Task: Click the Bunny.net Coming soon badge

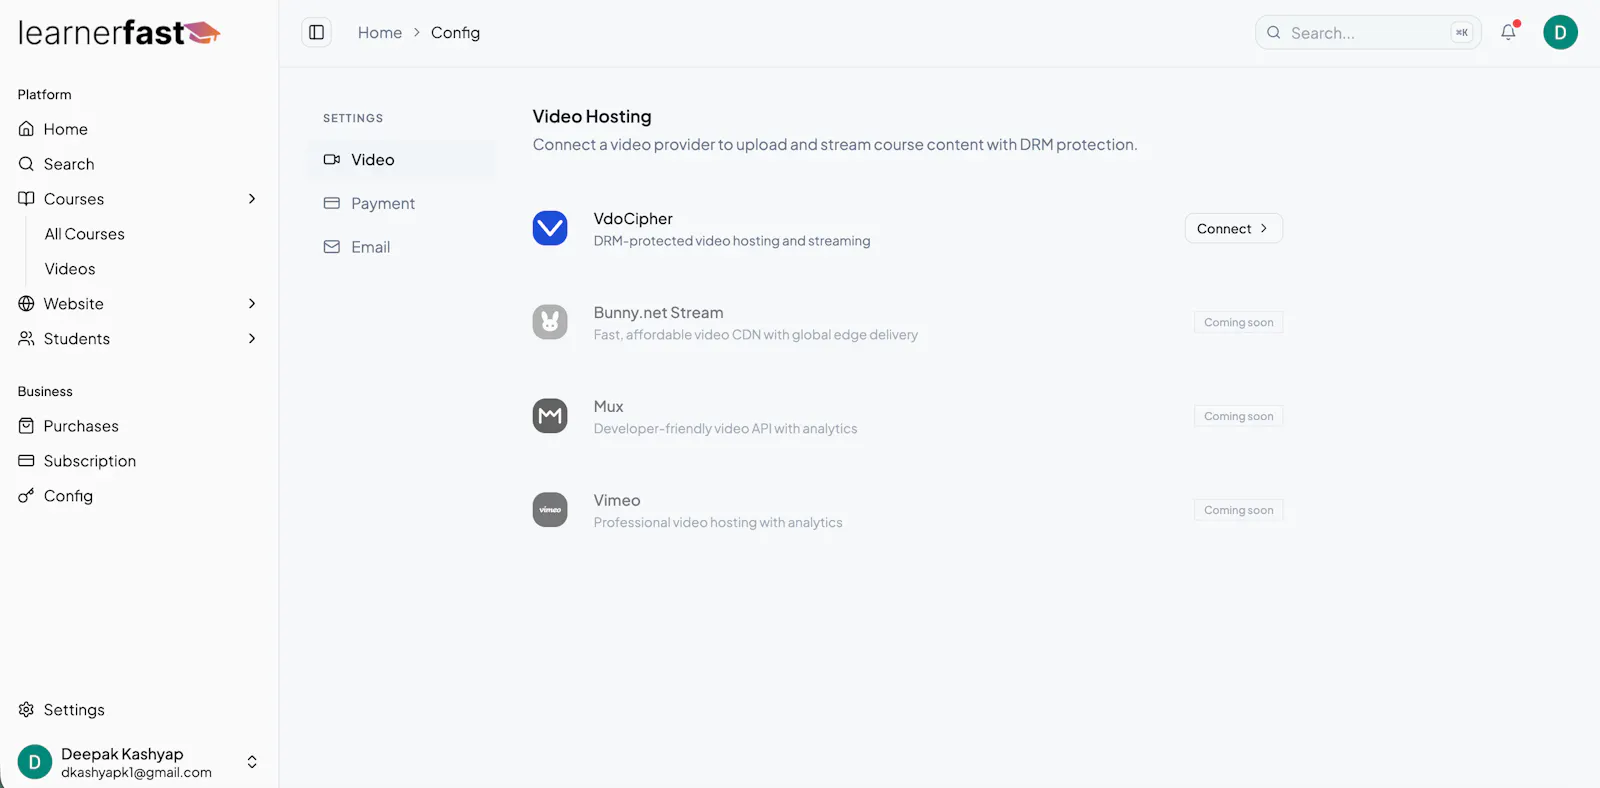Action: 1238,322
